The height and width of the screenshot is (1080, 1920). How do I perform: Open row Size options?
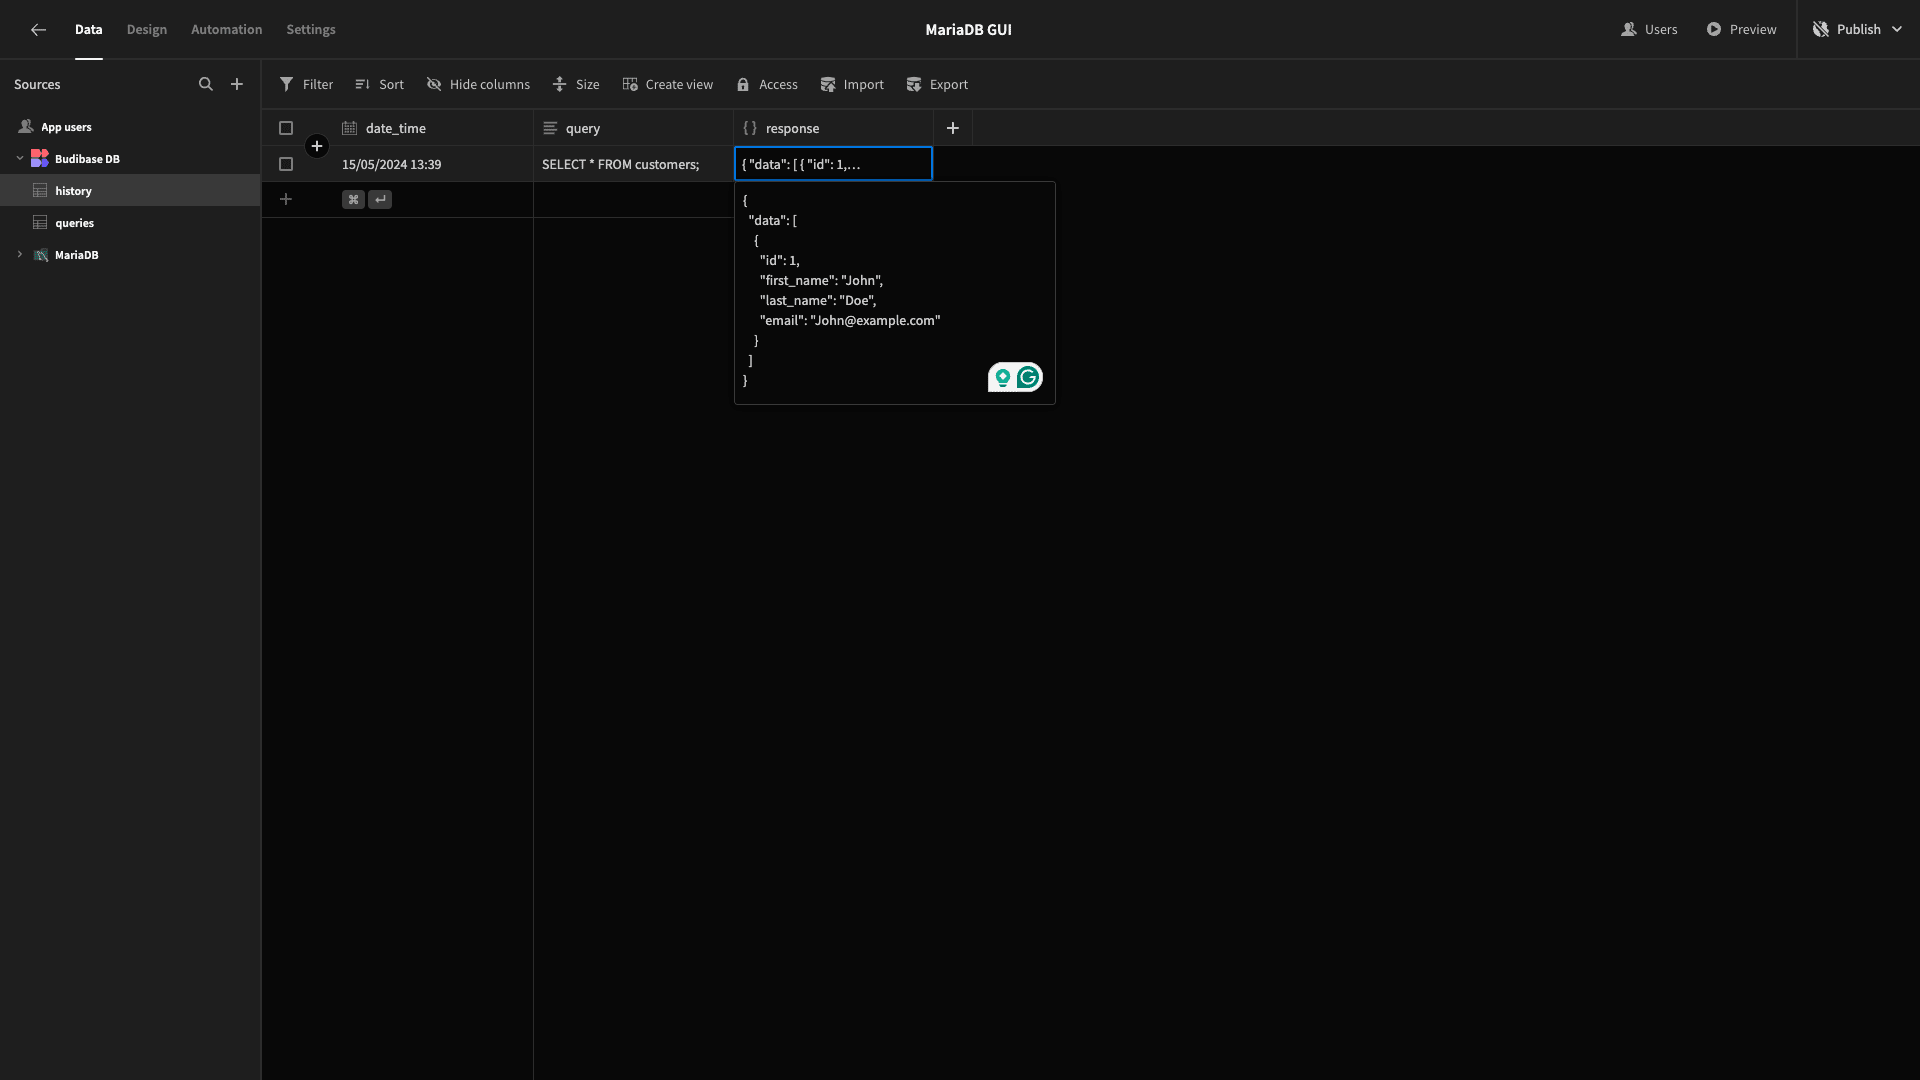[x=576, y=84]
